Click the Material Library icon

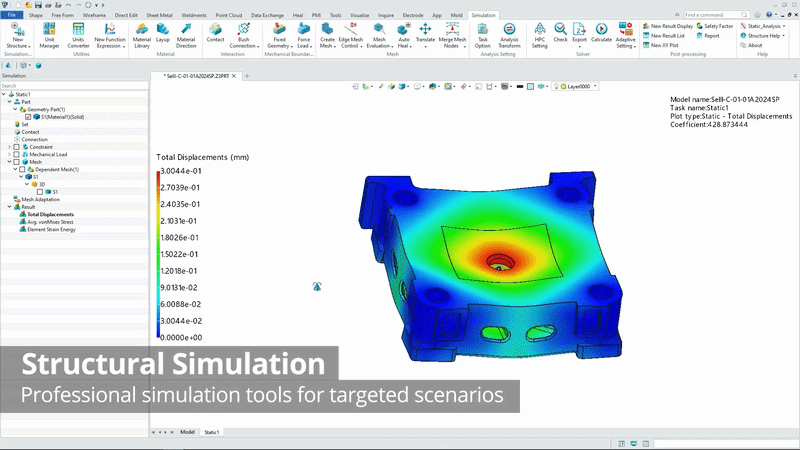click(142, 36)
